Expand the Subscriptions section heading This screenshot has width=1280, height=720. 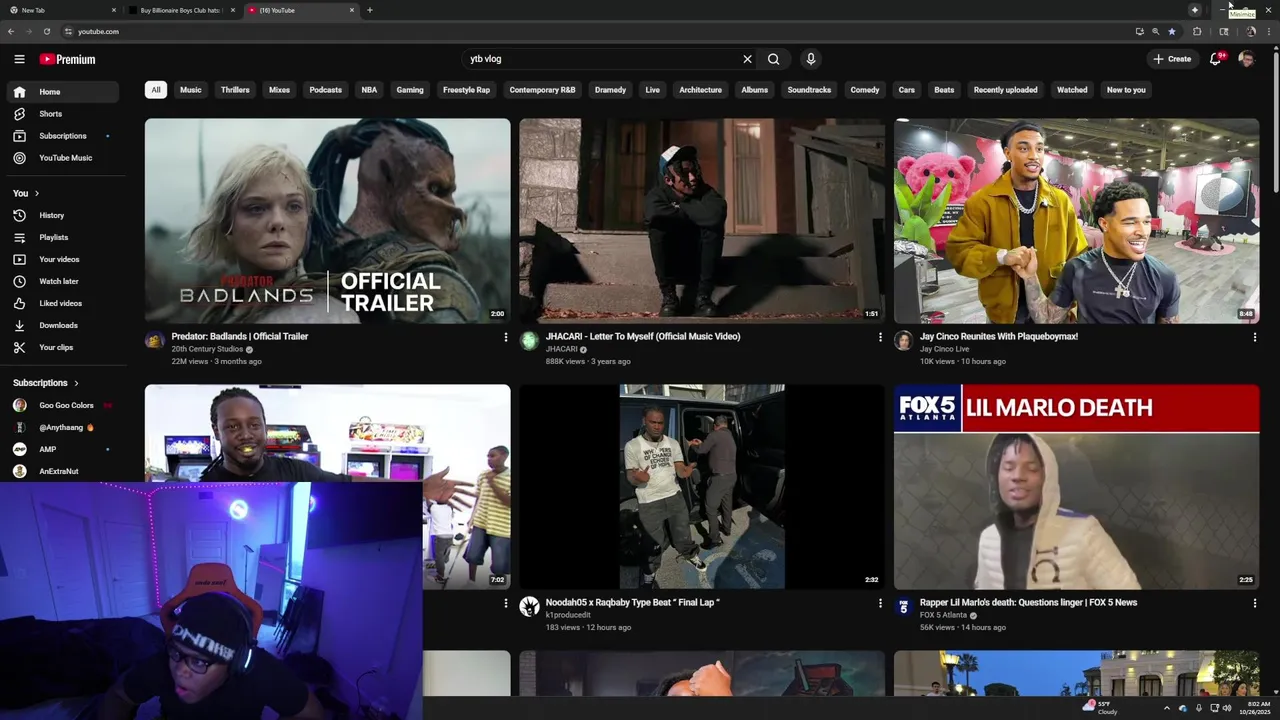[x=46, y=383]
